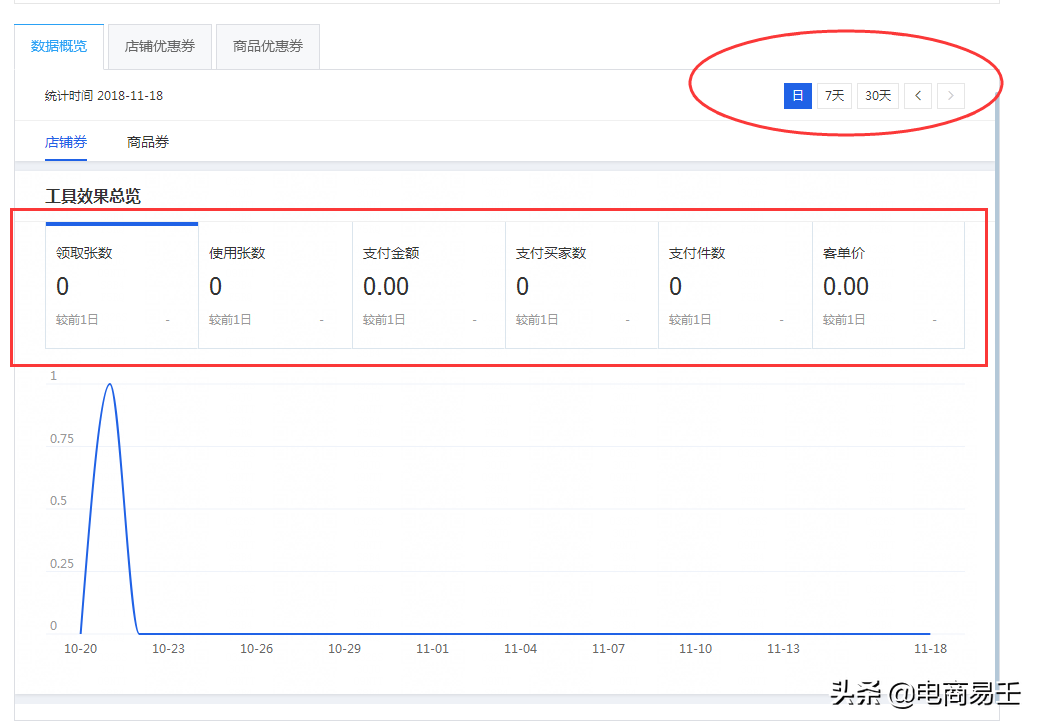Click the 10-26 x-axis date label
This screenshot has height=728, width=1042.
257,649
